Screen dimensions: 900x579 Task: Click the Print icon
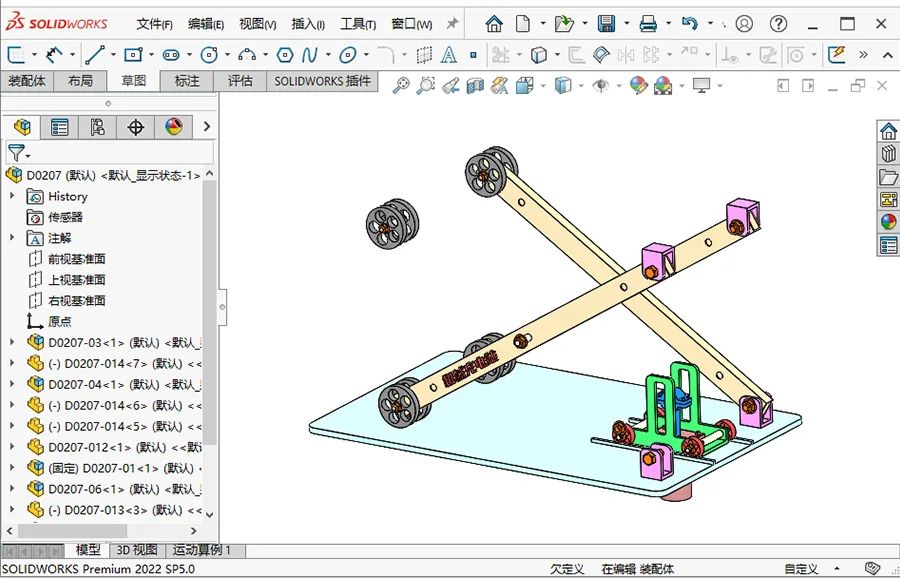648,24
